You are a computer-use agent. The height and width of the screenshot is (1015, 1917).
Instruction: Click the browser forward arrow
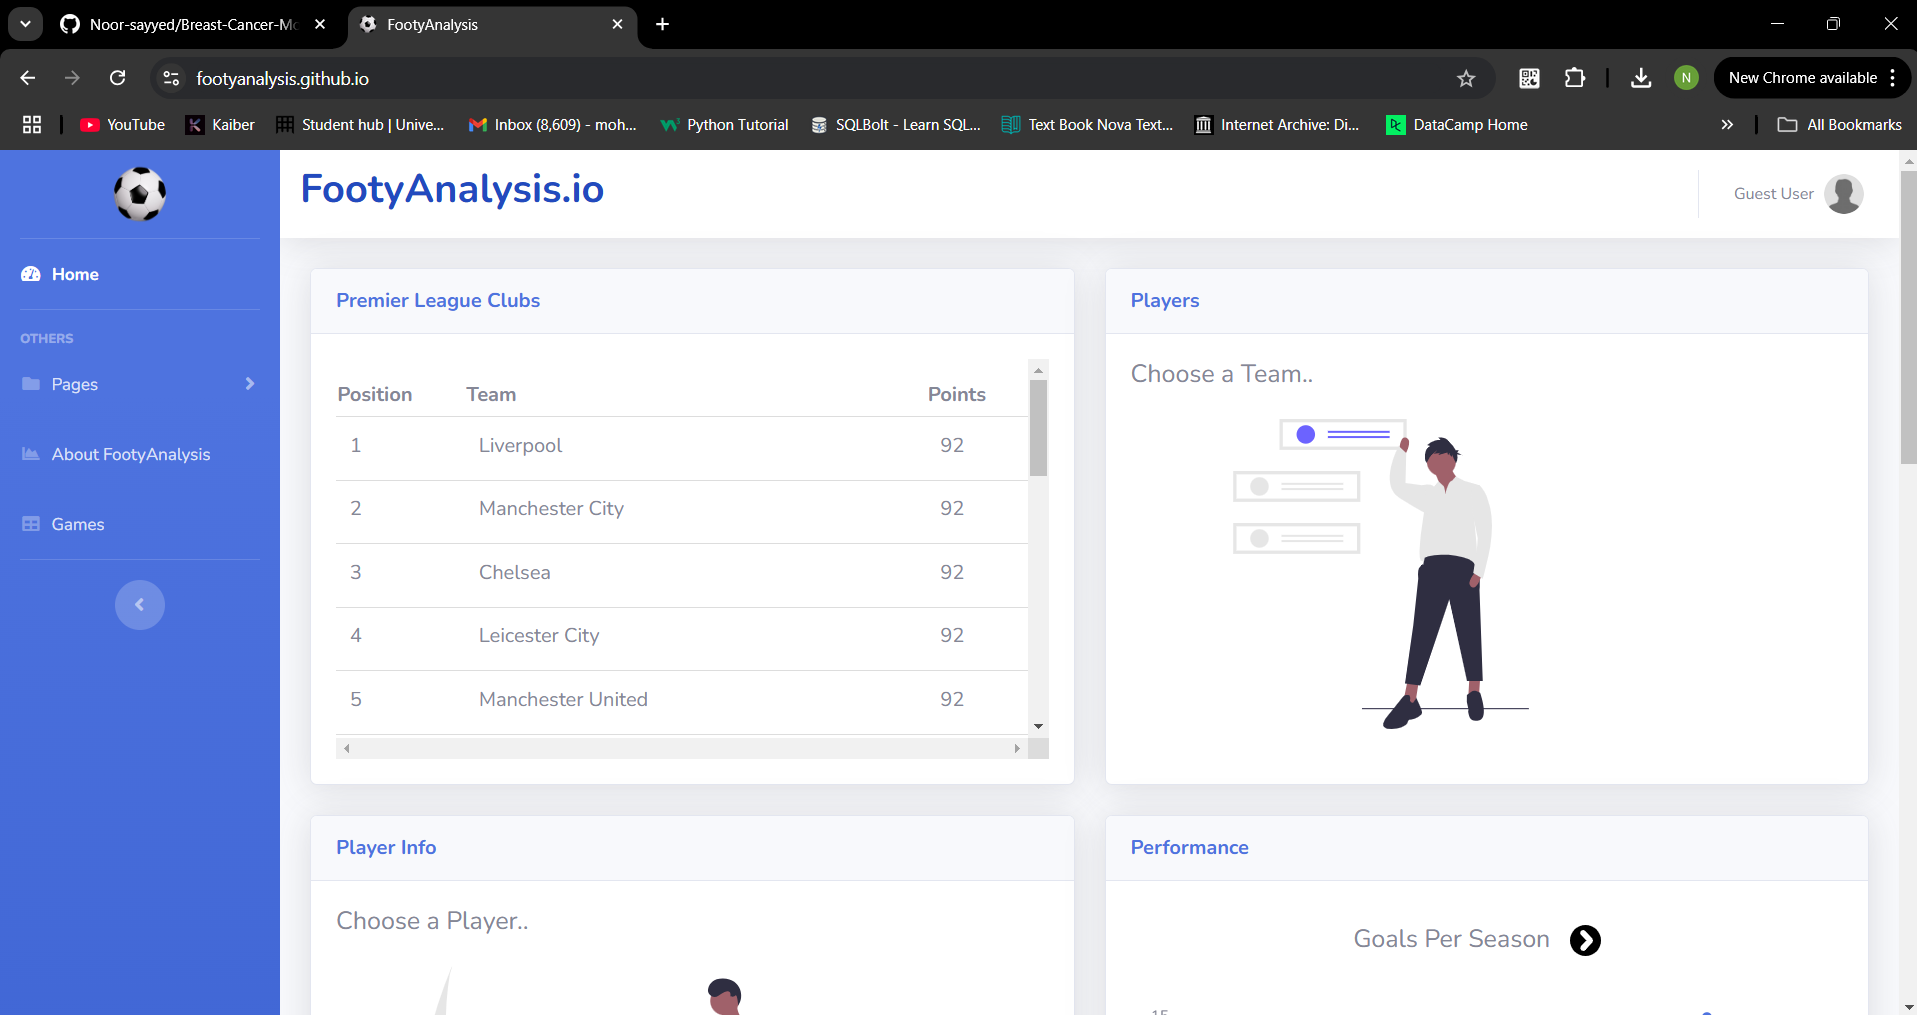click(72, 78)
